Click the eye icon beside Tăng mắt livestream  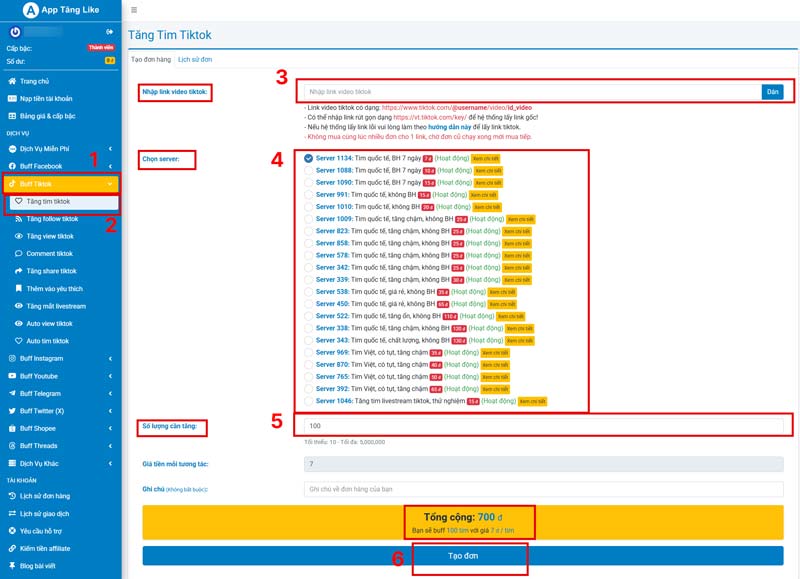coord(19,306)
